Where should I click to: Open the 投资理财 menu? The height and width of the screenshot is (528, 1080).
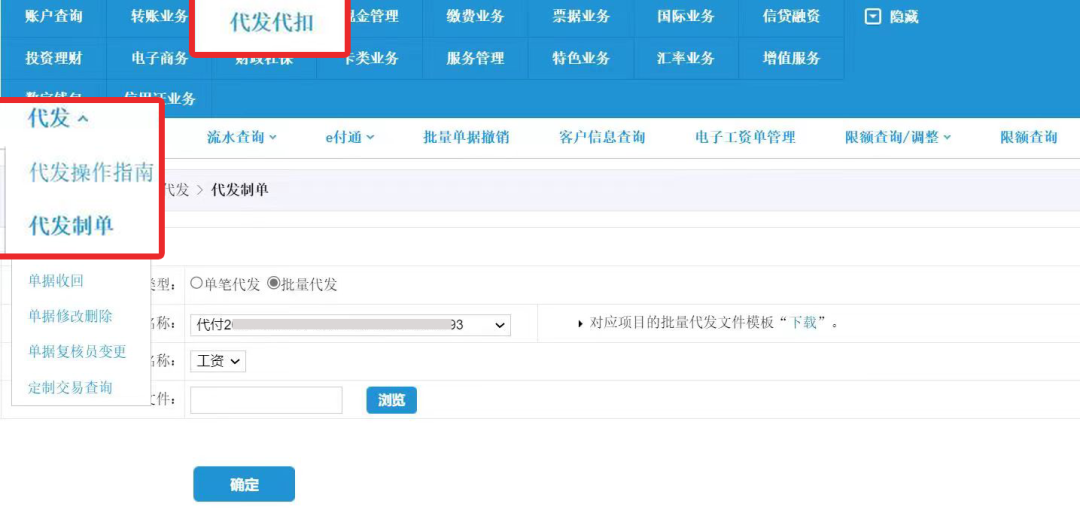pos(53,59)
